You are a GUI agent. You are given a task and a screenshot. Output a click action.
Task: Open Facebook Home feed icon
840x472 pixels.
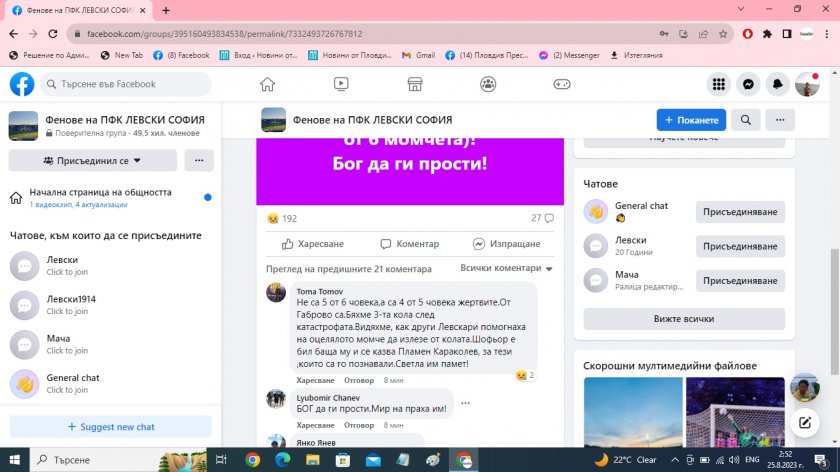267,85
